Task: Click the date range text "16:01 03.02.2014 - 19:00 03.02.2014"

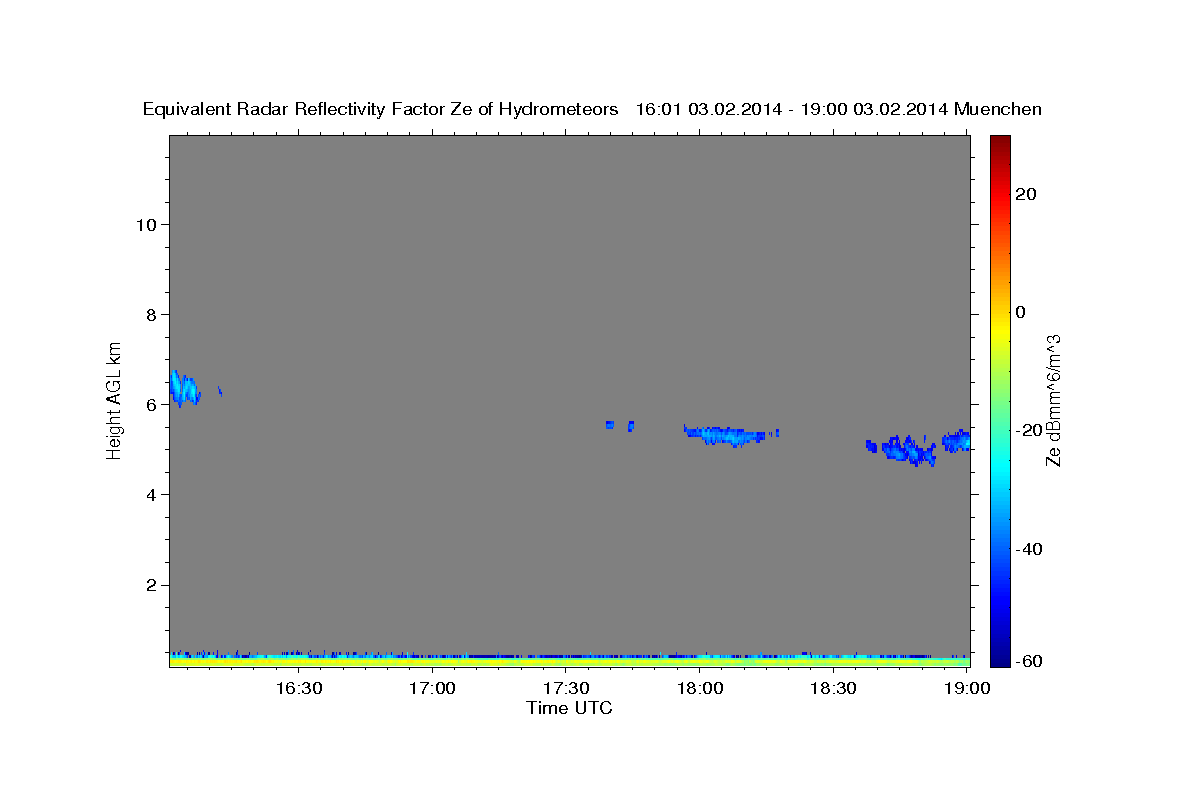Action: point(792,109)
